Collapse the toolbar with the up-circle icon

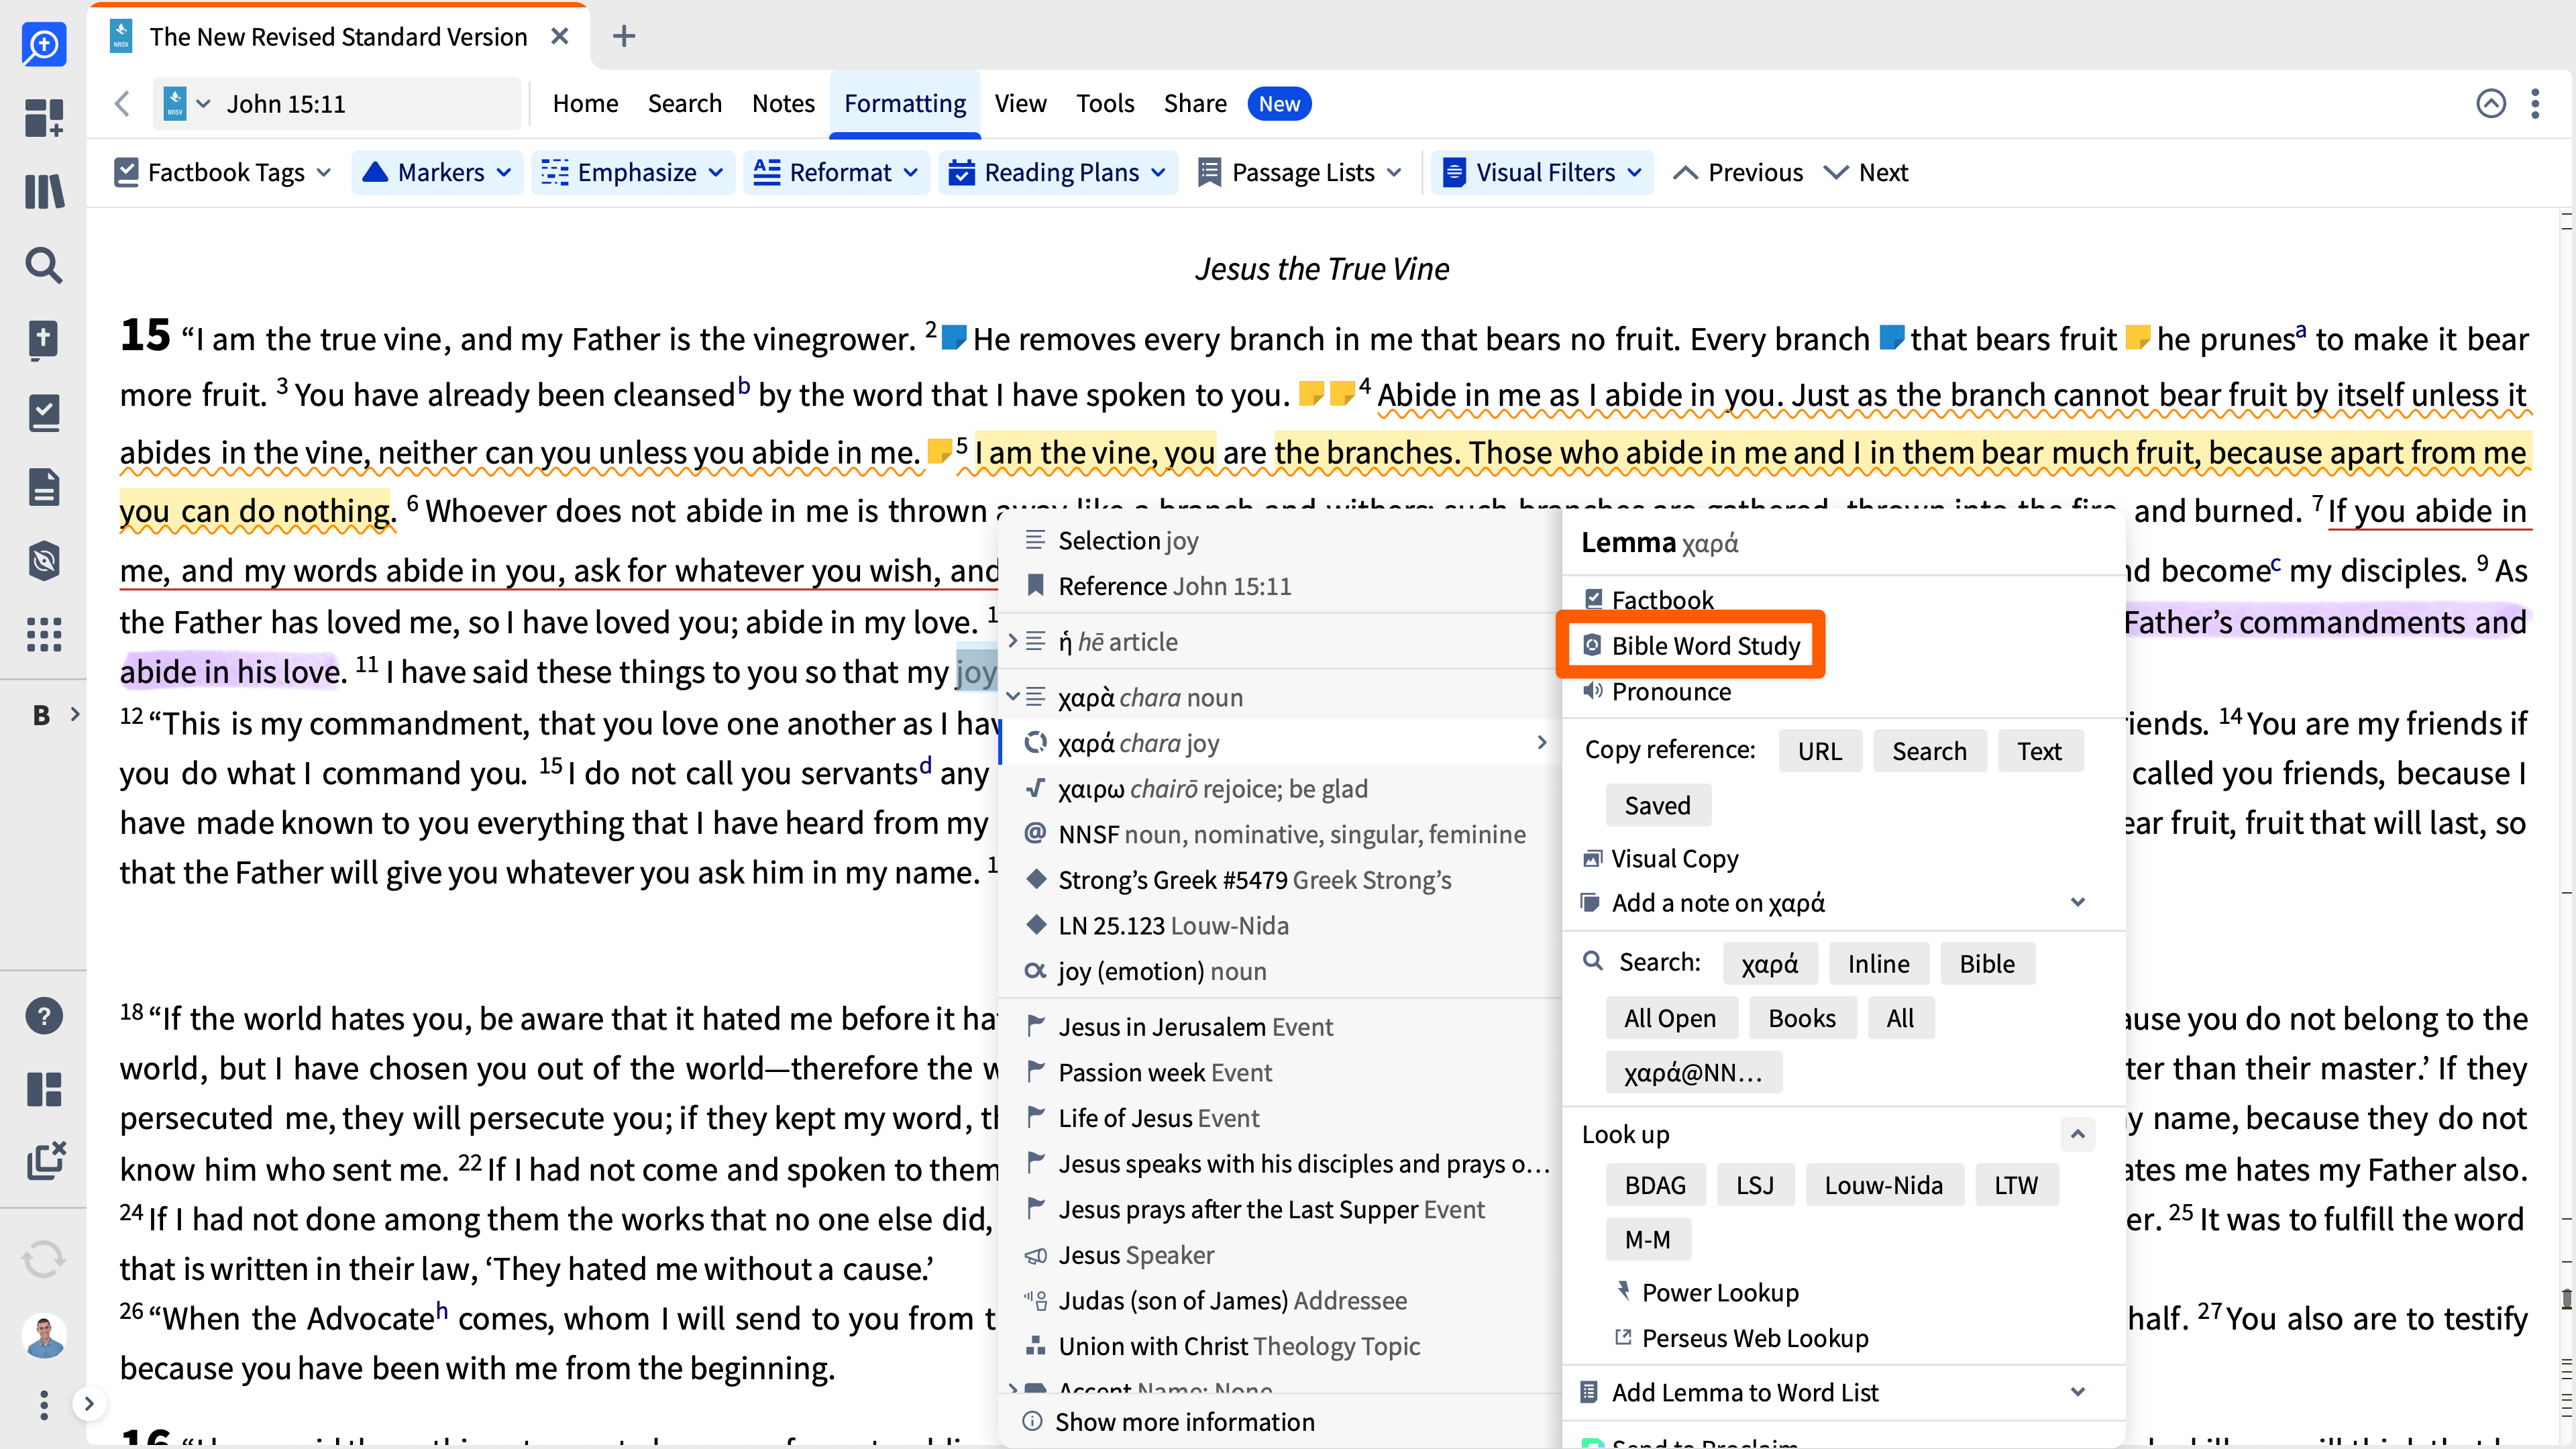tap(2491, 104)
